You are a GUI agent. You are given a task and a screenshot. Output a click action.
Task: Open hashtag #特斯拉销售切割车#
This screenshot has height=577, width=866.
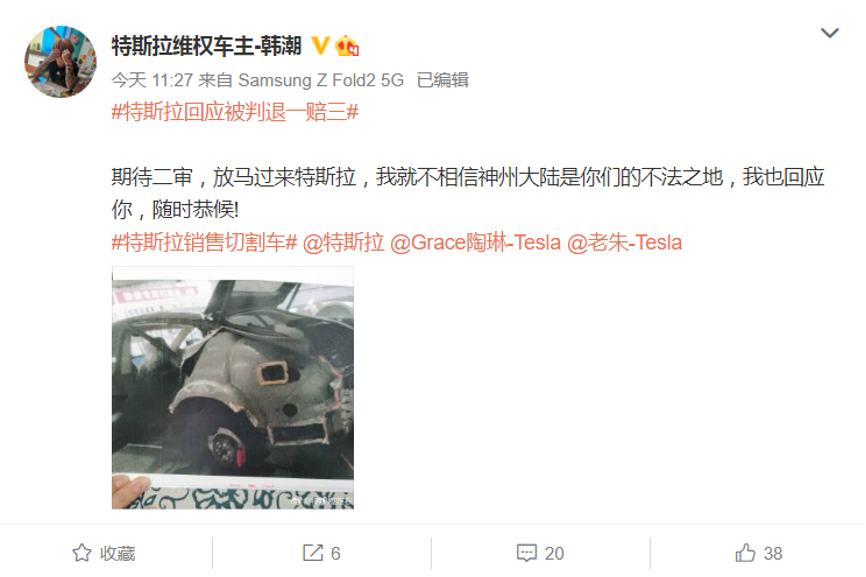click(x=204, y=242)
